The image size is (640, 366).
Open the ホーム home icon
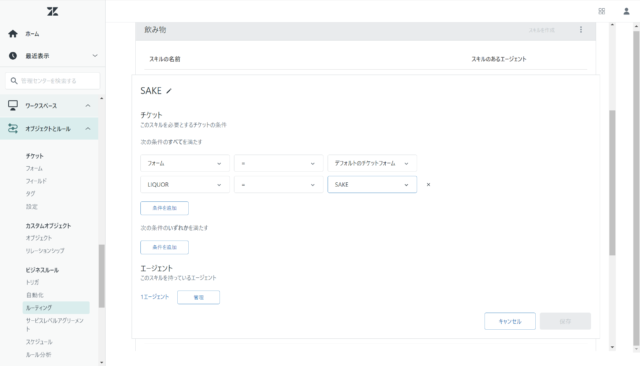click(x=13, y=34)
